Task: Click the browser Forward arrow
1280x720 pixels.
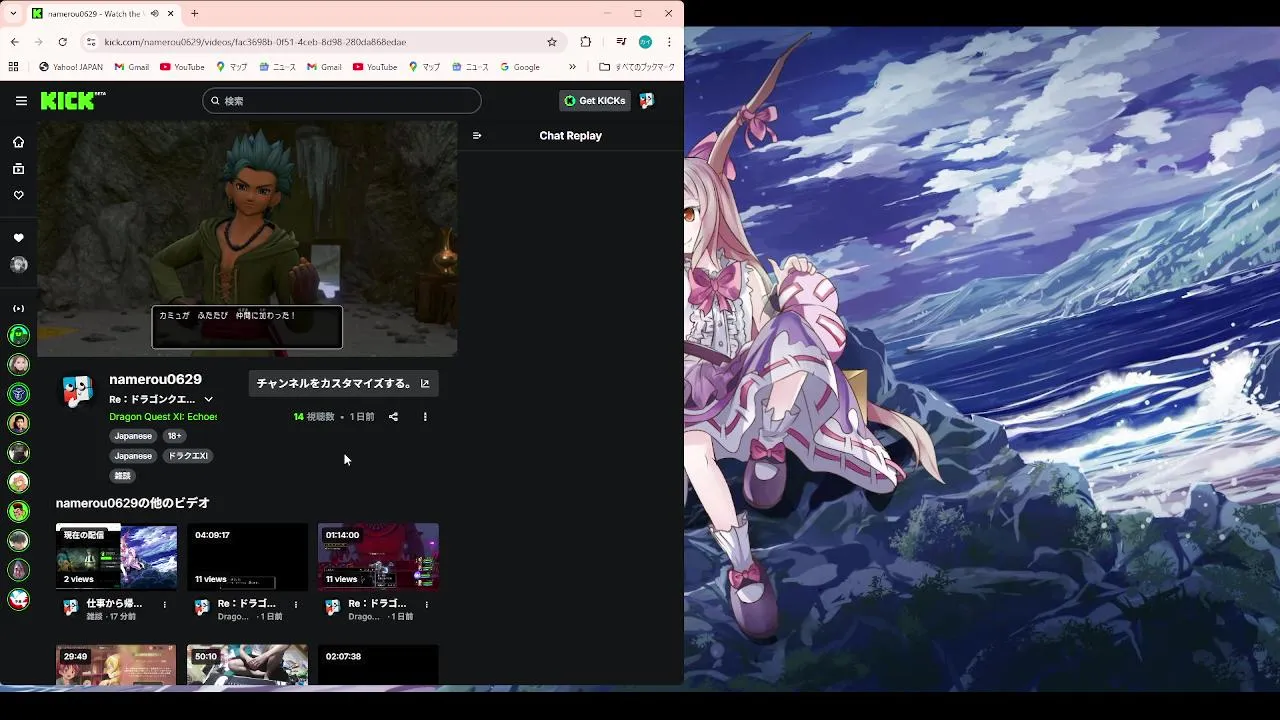Action: coord(39,42)
